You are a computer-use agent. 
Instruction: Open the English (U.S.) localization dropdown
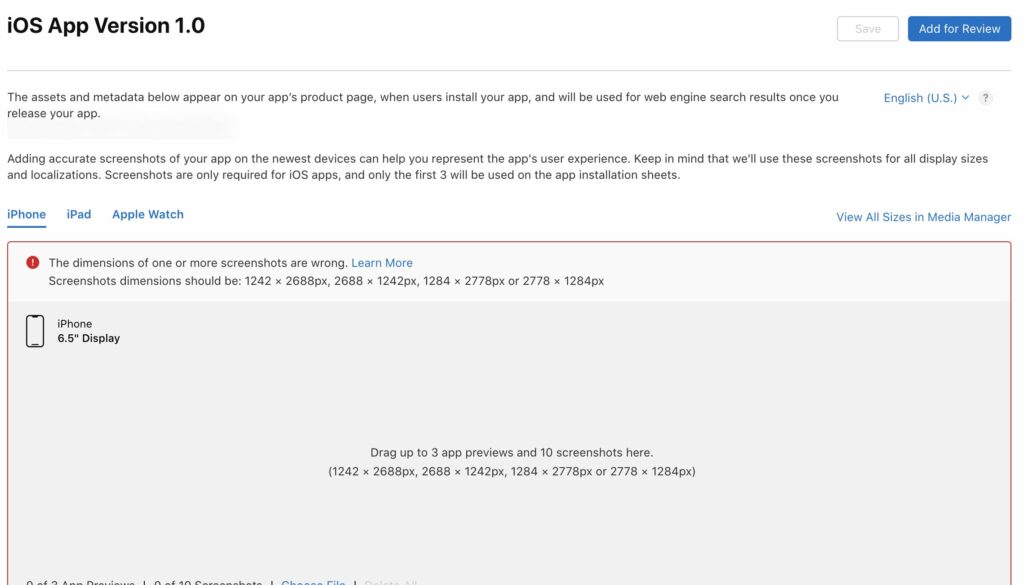pos(921,98)
